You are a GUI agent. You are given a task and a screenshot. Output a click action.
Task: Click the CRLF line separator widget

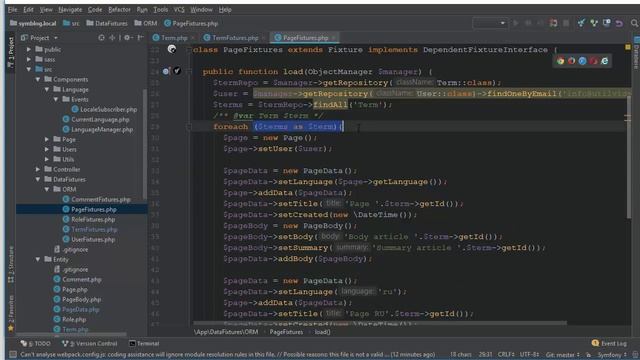pyautogui.click(x=507, y=355)
